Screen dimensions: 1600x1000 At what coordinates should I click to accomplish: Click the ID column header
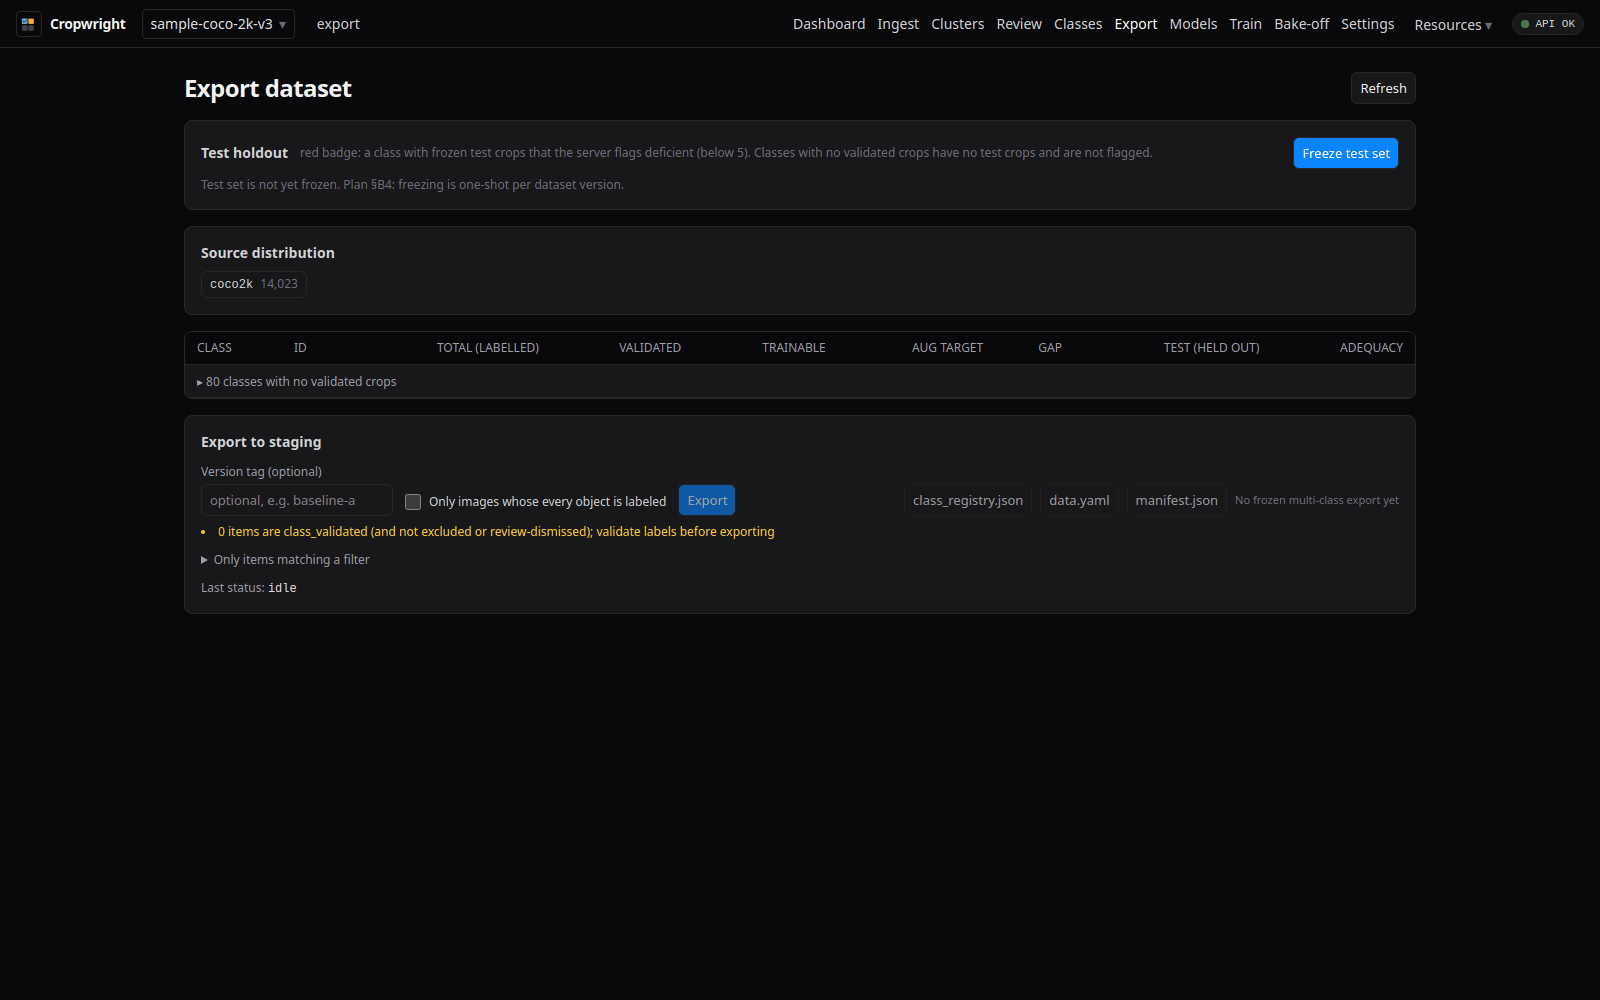[x=300, y=348]
